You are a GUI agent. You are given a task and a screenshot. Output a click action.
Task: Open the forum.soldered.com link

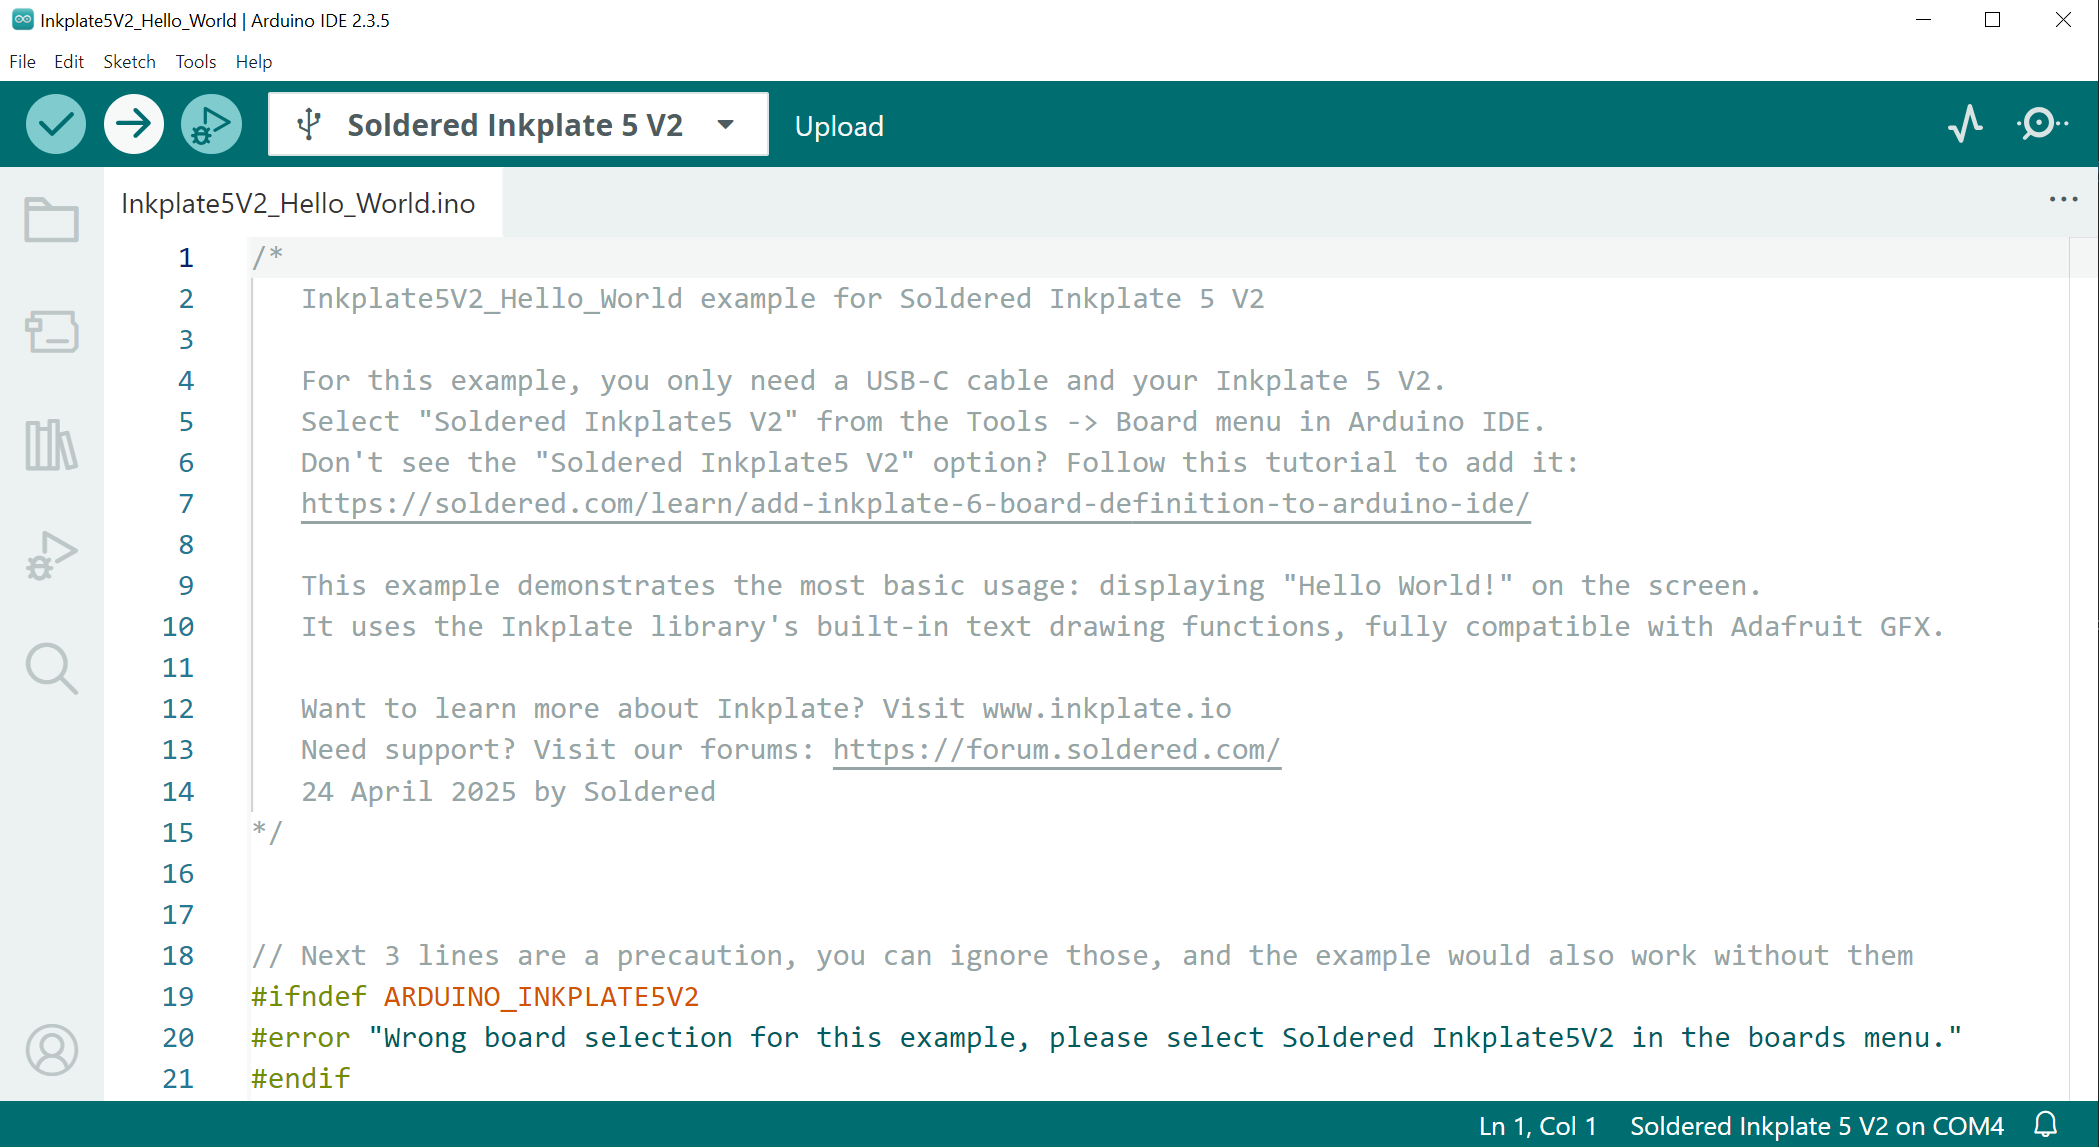coord(1056,750)
